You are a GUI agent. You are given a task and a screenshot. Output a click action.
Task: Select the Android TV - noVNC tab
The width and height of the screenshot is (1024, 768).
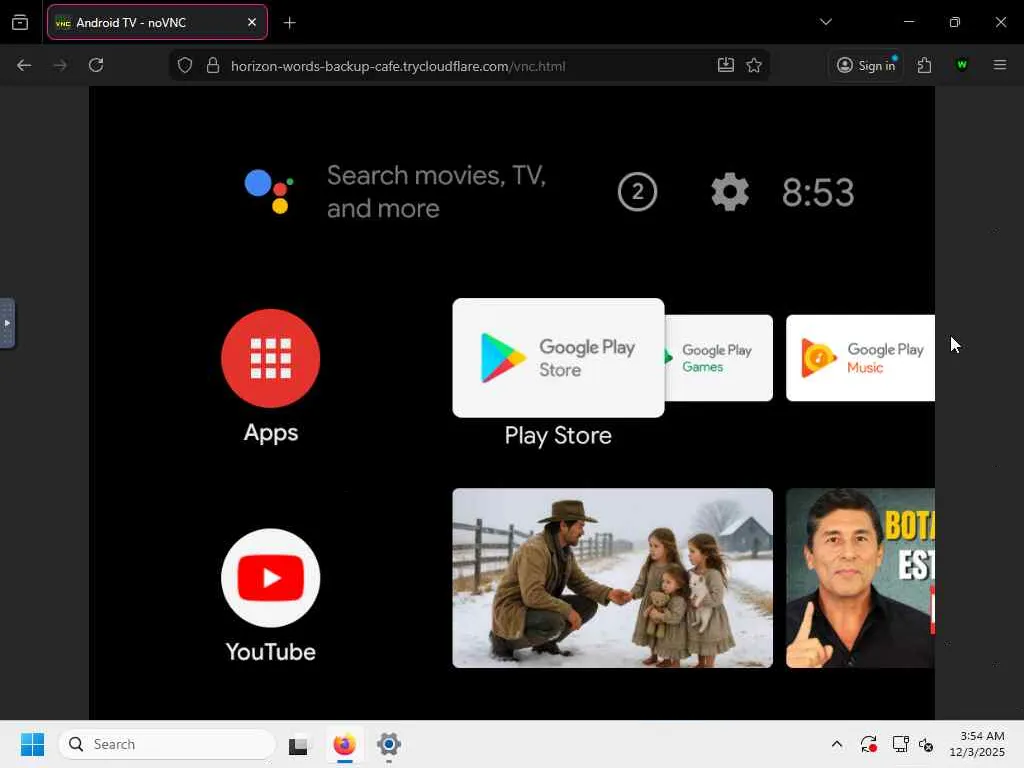[157, 22]
